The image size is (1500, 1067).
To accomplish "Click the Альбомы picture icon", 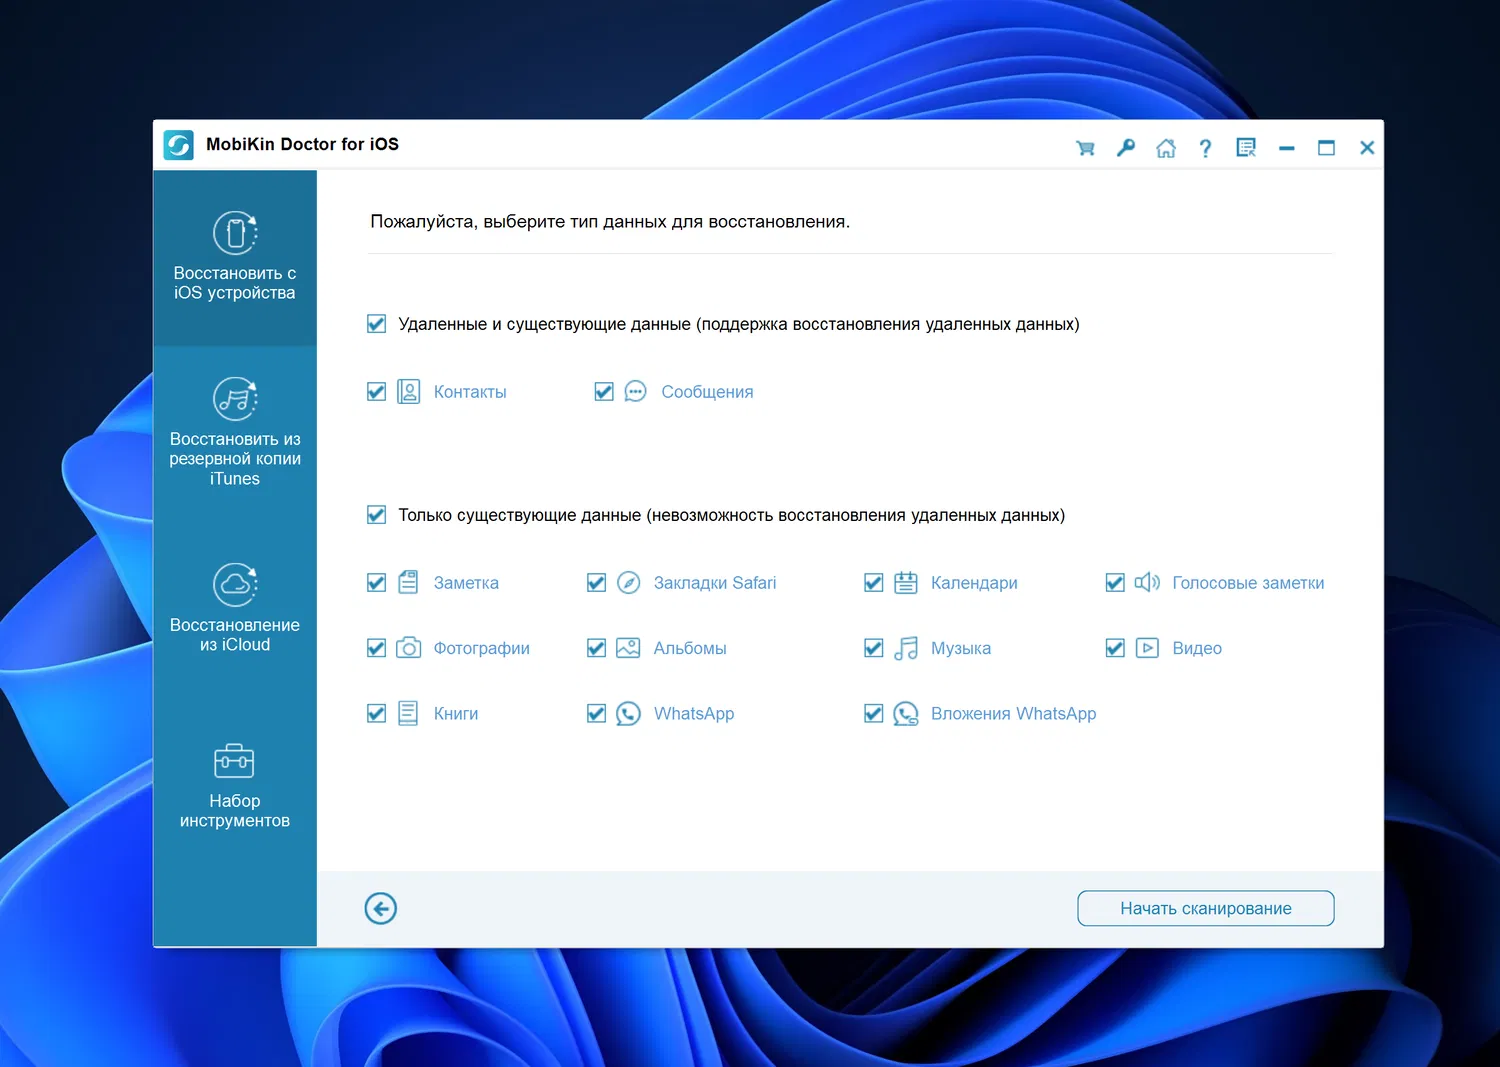I will click(x=628, y=648).
